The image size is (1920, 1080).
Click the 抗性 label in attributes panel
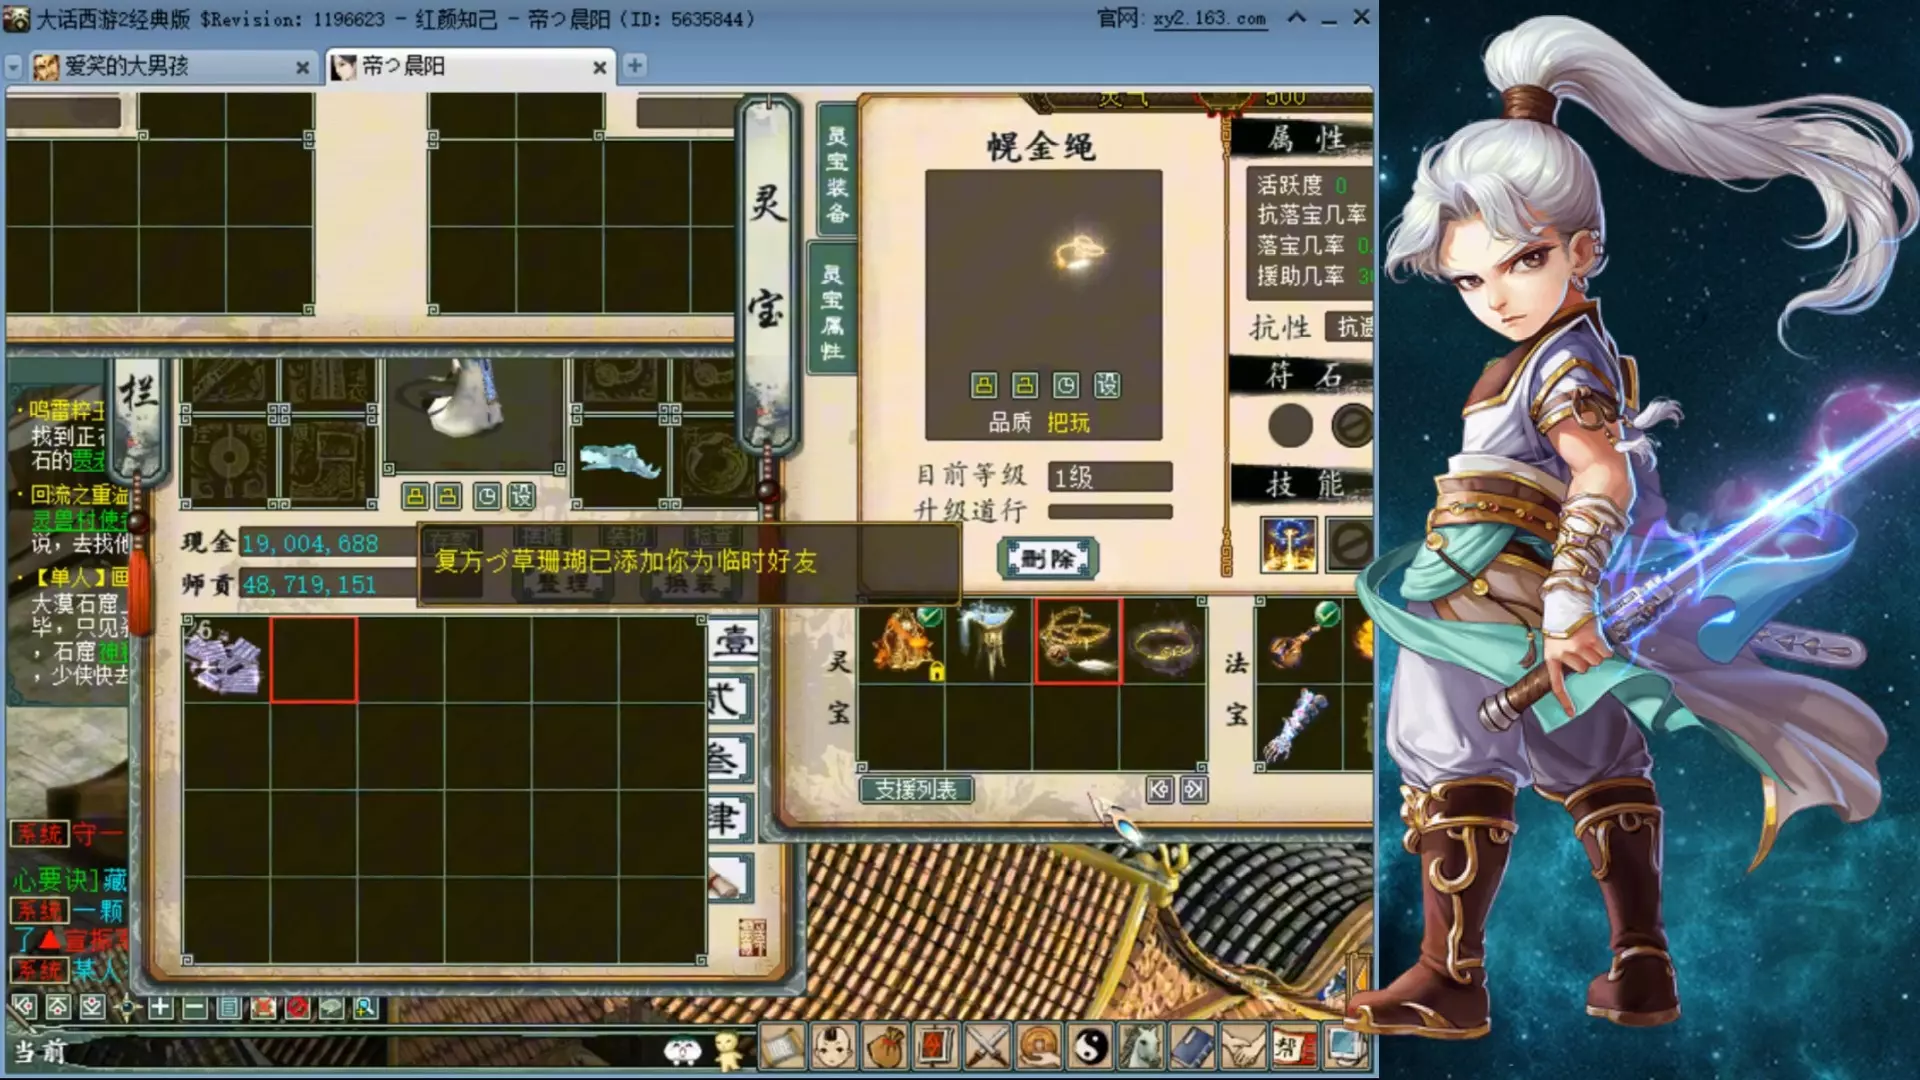coord(1280,327)
